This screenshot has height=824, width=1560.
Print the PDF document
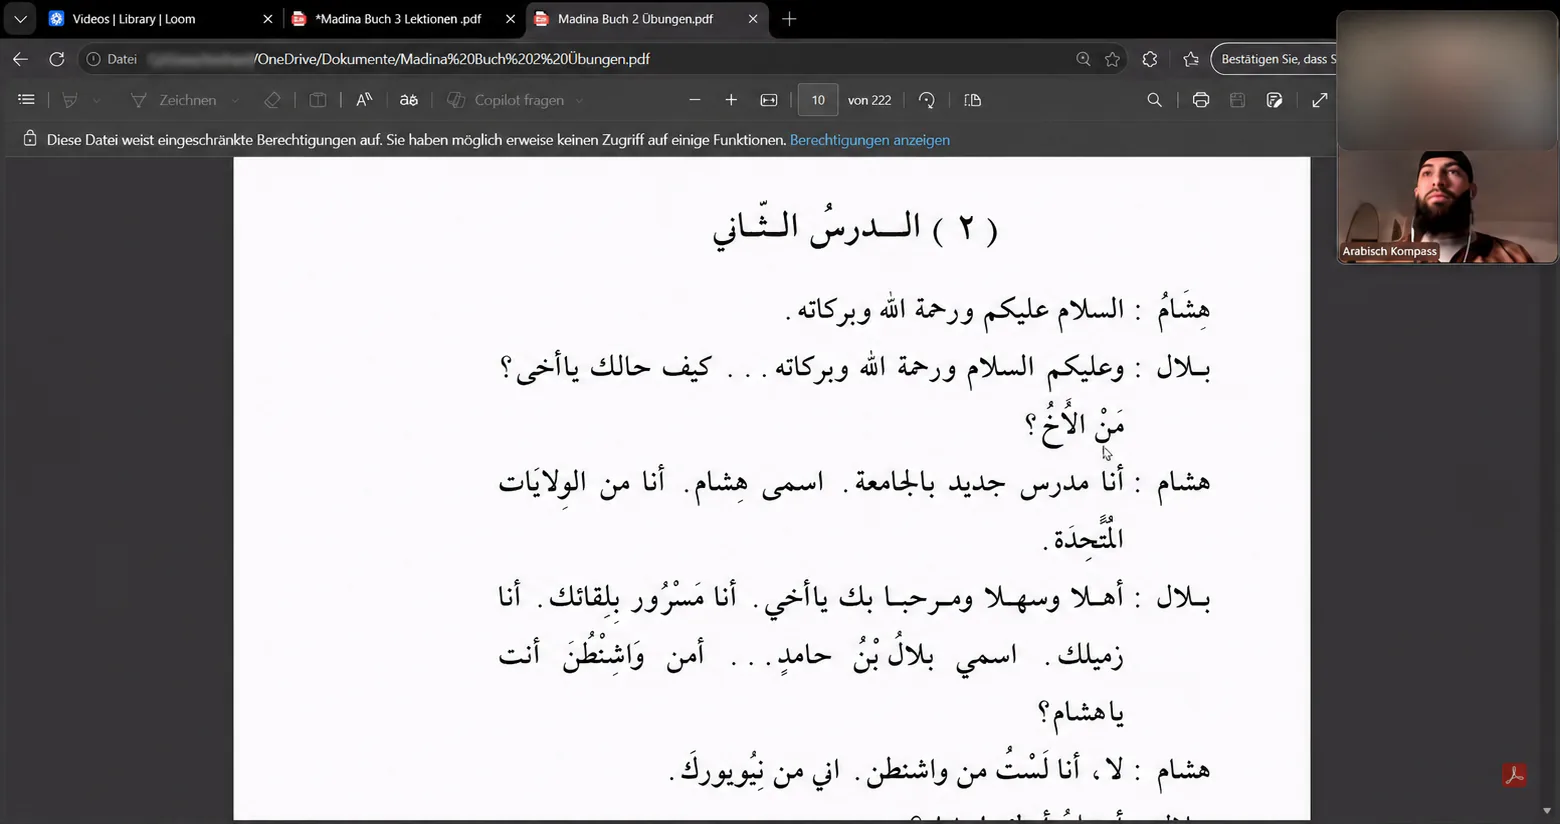[1201, 100]
